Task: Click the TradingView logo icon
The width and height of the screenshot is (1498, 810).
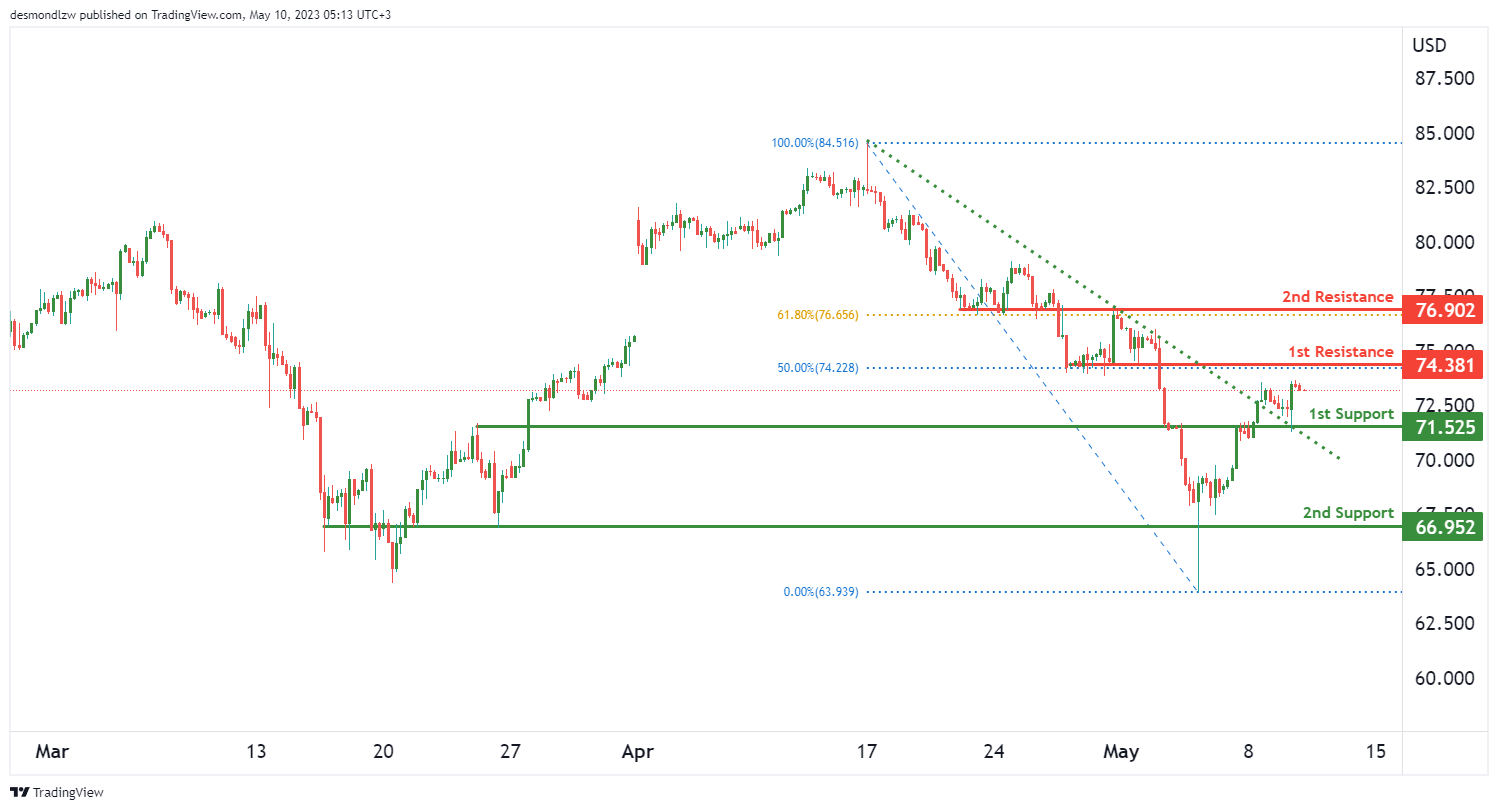Action: point(20,792)
